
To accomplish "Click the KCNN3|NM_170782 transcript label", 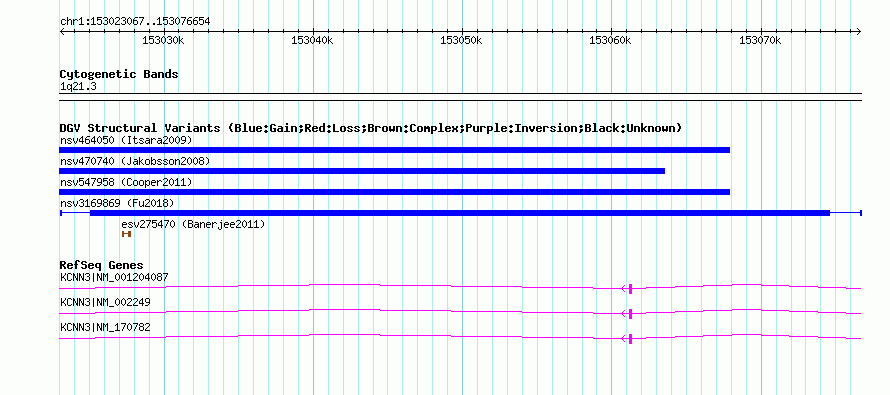I will [105, 327].
